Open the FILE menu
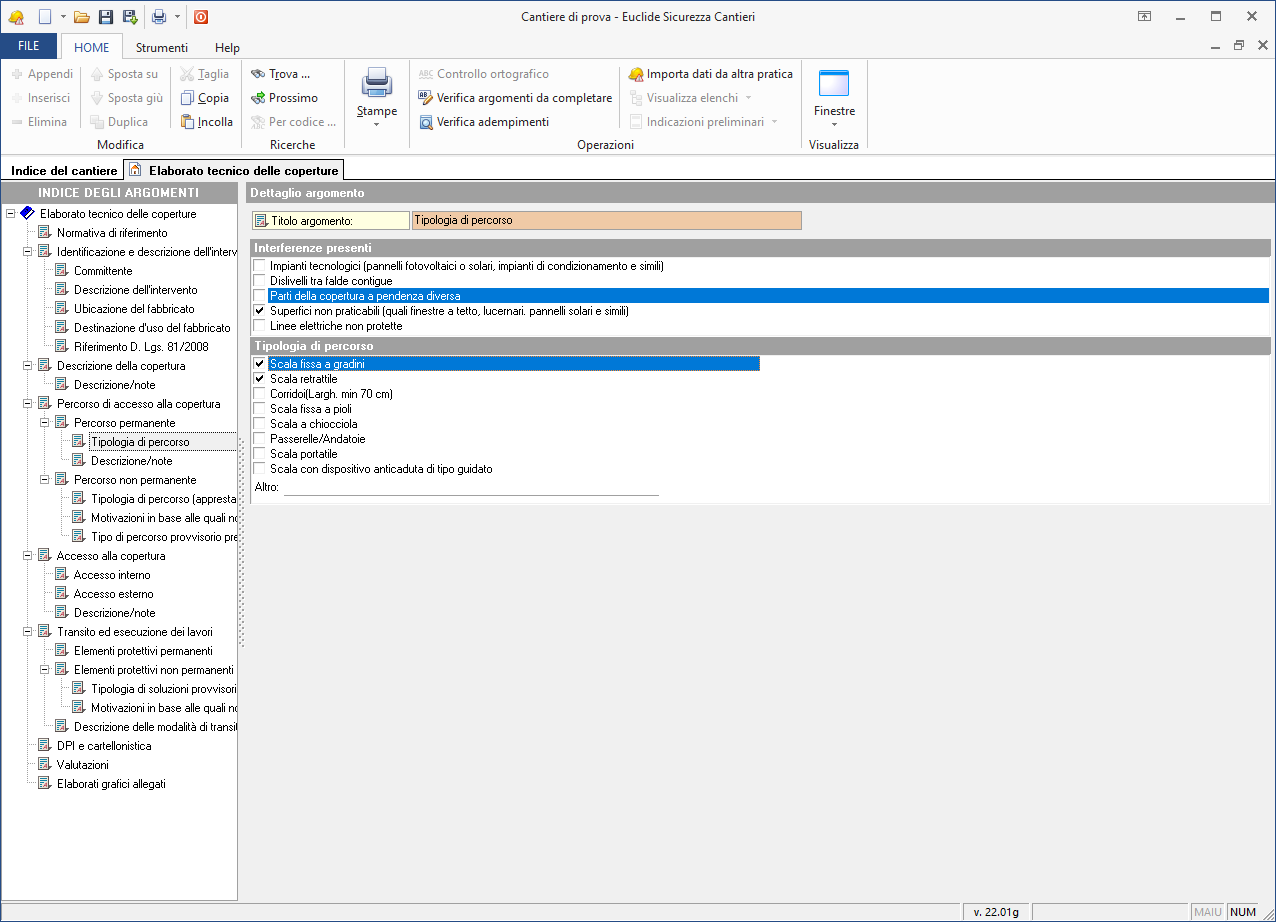 pyautogui.click(x=29, y=47)
